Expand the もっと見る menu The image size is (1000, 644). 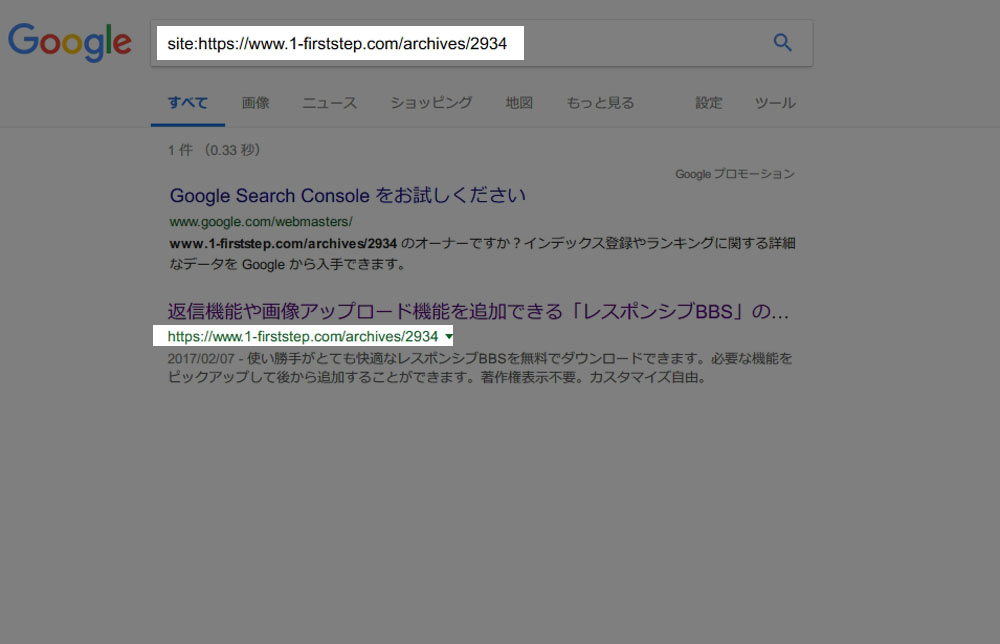click(x=600, y=103)
